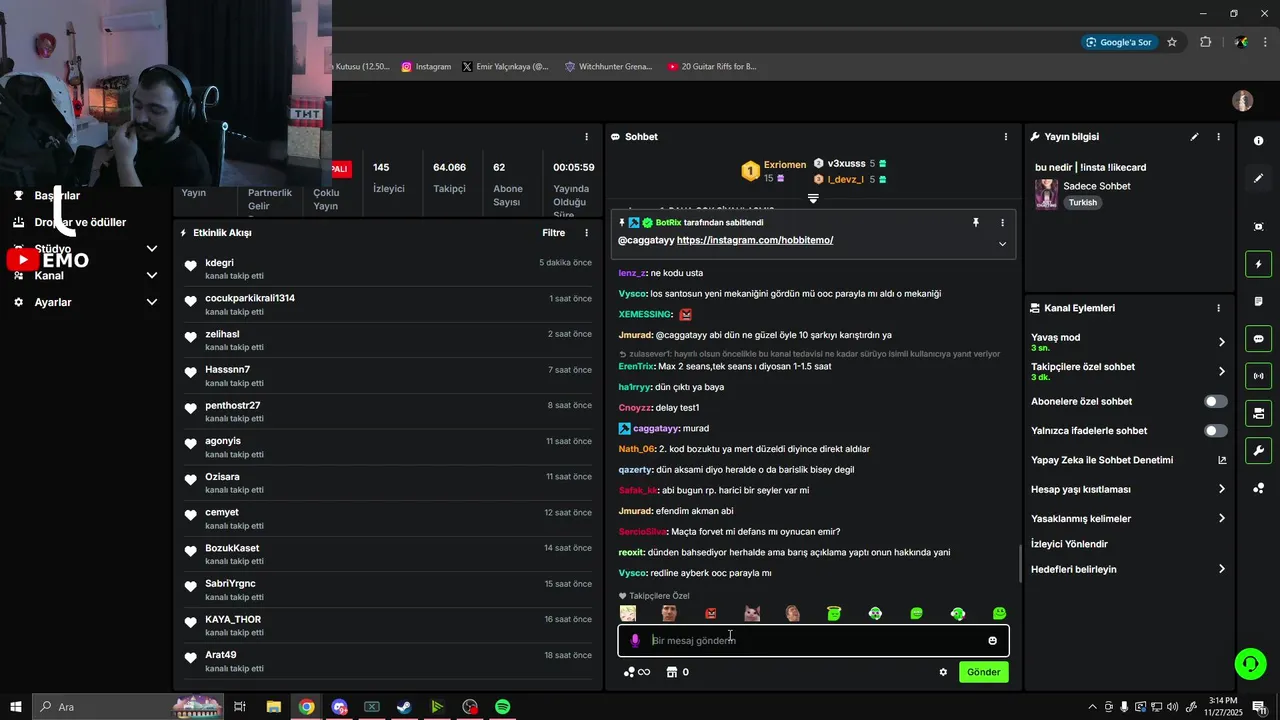
Task: Open the emoji picker in the message box
Action: click(992, 641)
